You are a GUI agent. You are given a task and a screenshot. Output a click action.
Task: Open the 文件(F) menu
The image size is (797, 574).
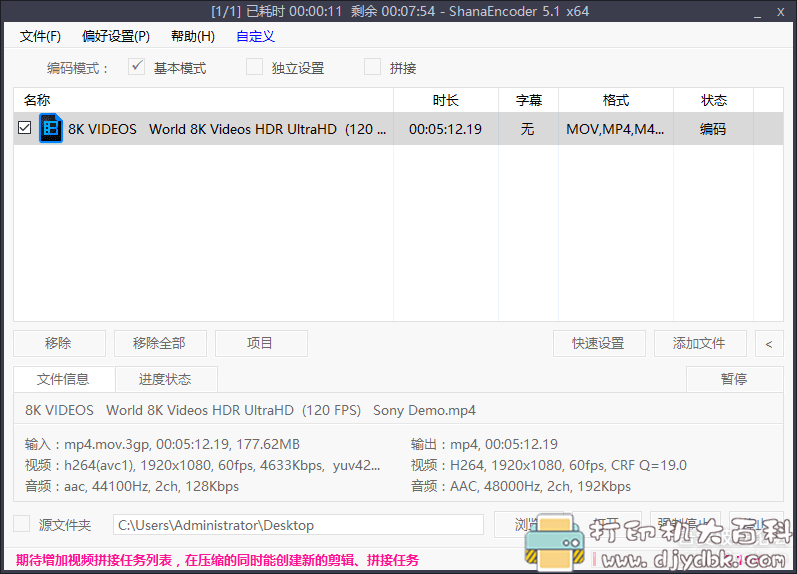(x=40, y=36)
